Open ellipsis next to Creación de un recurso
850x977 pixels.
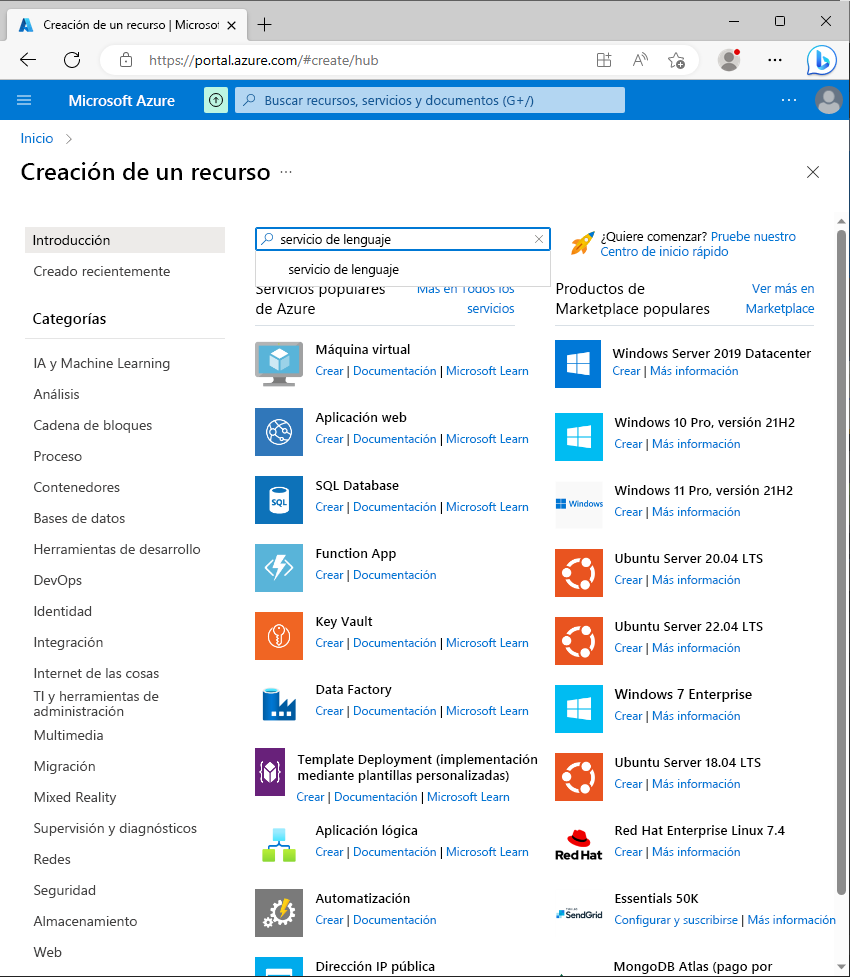coord(286,172)
